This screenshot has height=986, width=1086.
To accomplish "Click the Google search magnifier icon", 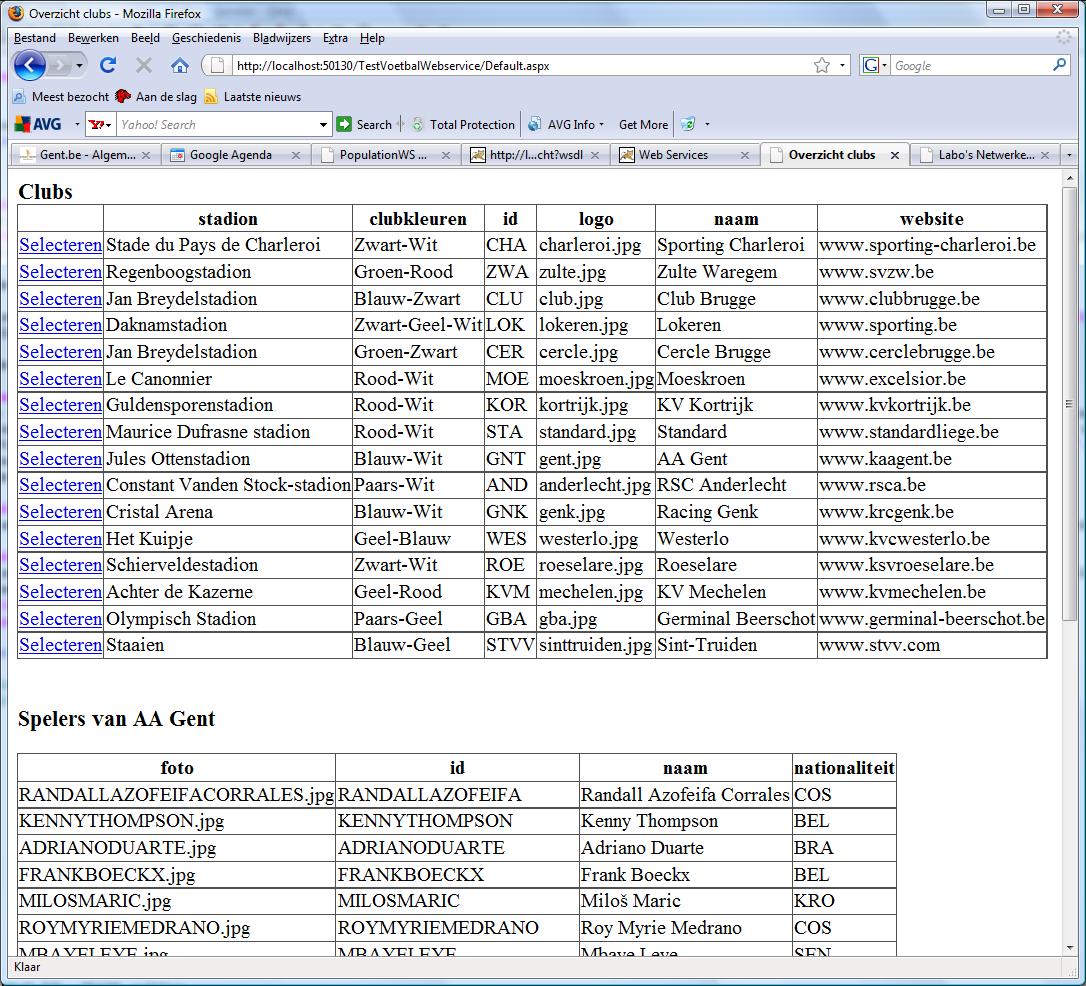I will 1060,66.
